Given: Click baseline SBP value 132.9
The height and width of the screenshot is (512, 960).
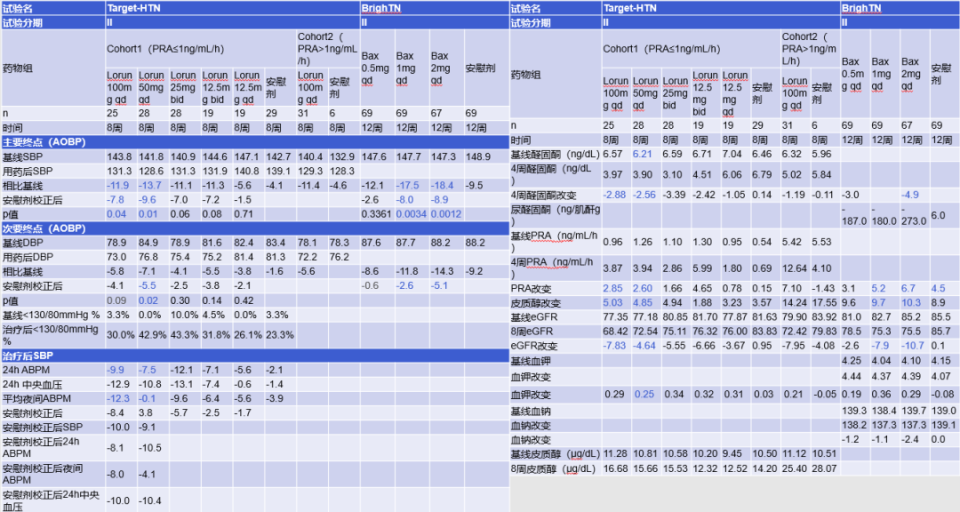Looking at the screenshot, I should pyautogui.click(x=342, y=157).
